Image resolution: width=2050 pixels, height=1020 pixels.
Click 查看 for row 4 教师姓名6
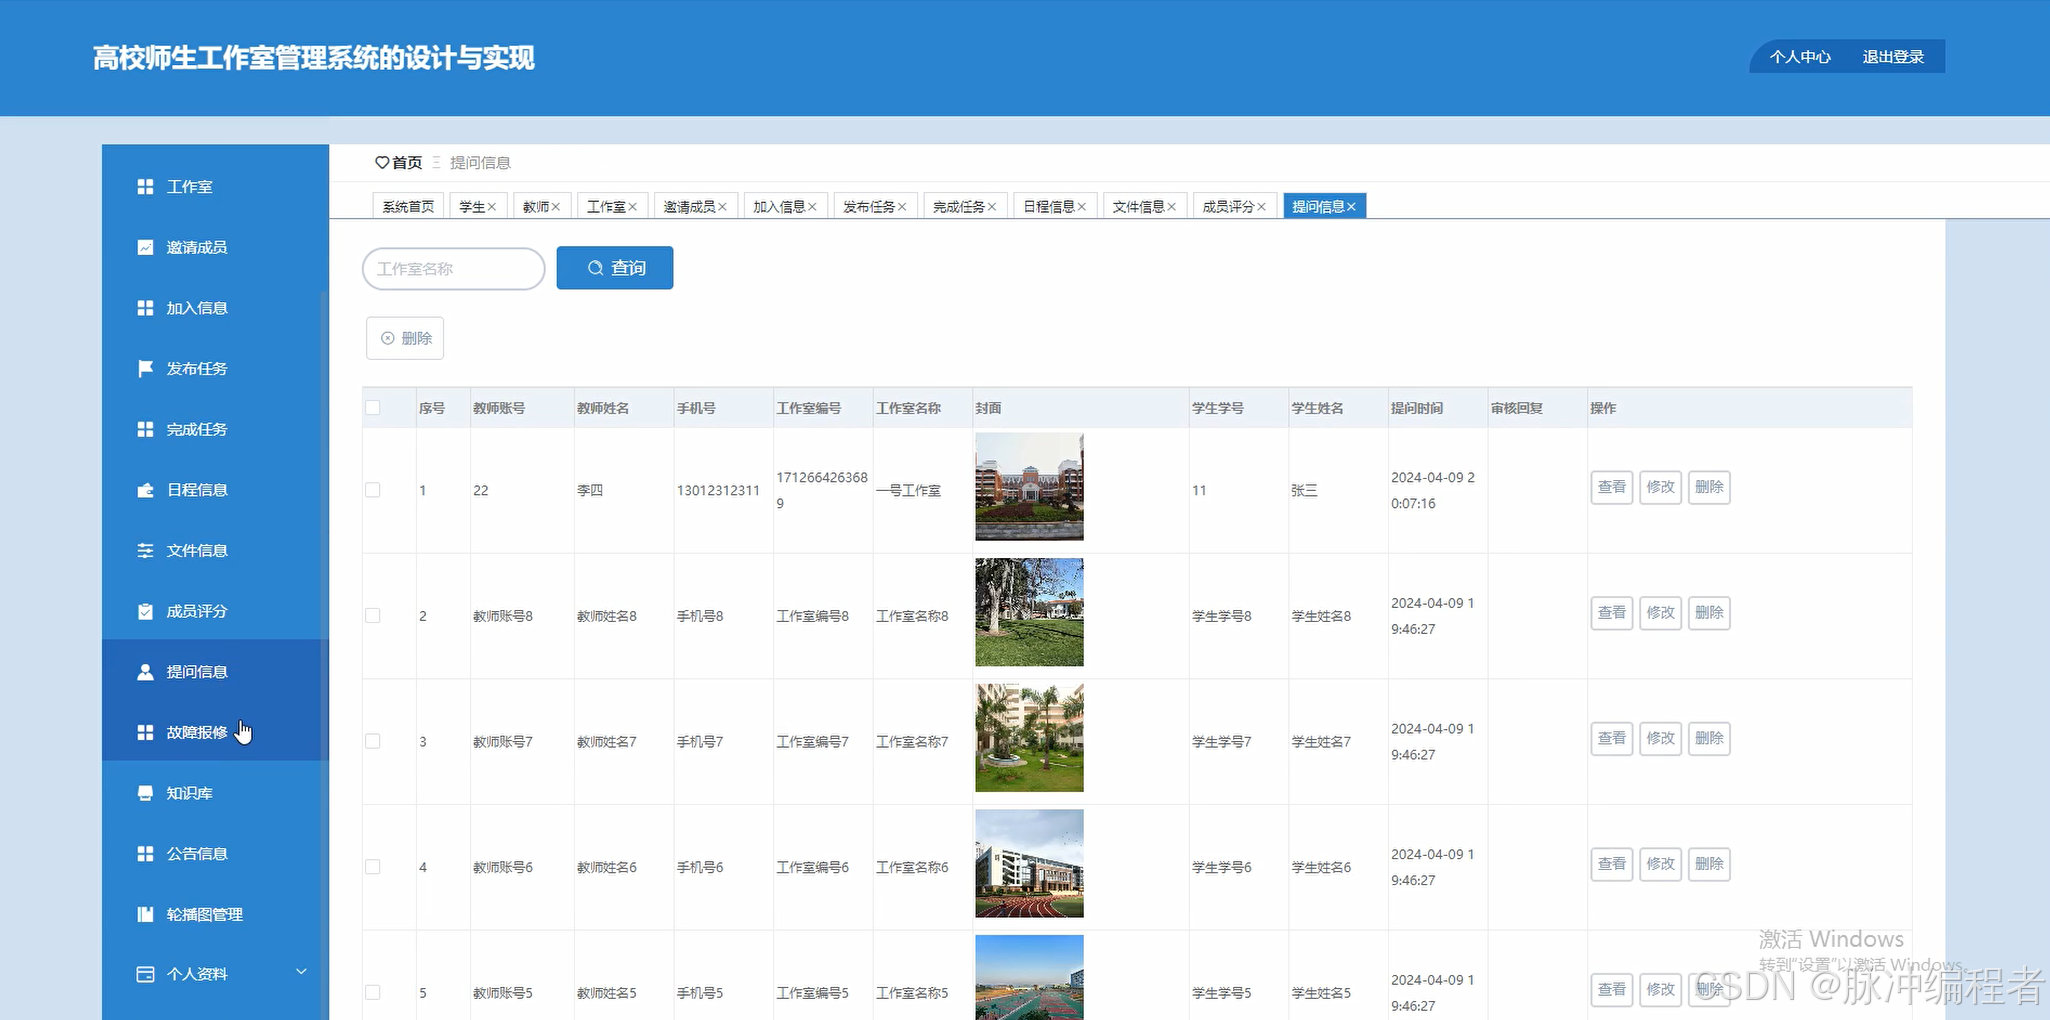[1612, 864]
